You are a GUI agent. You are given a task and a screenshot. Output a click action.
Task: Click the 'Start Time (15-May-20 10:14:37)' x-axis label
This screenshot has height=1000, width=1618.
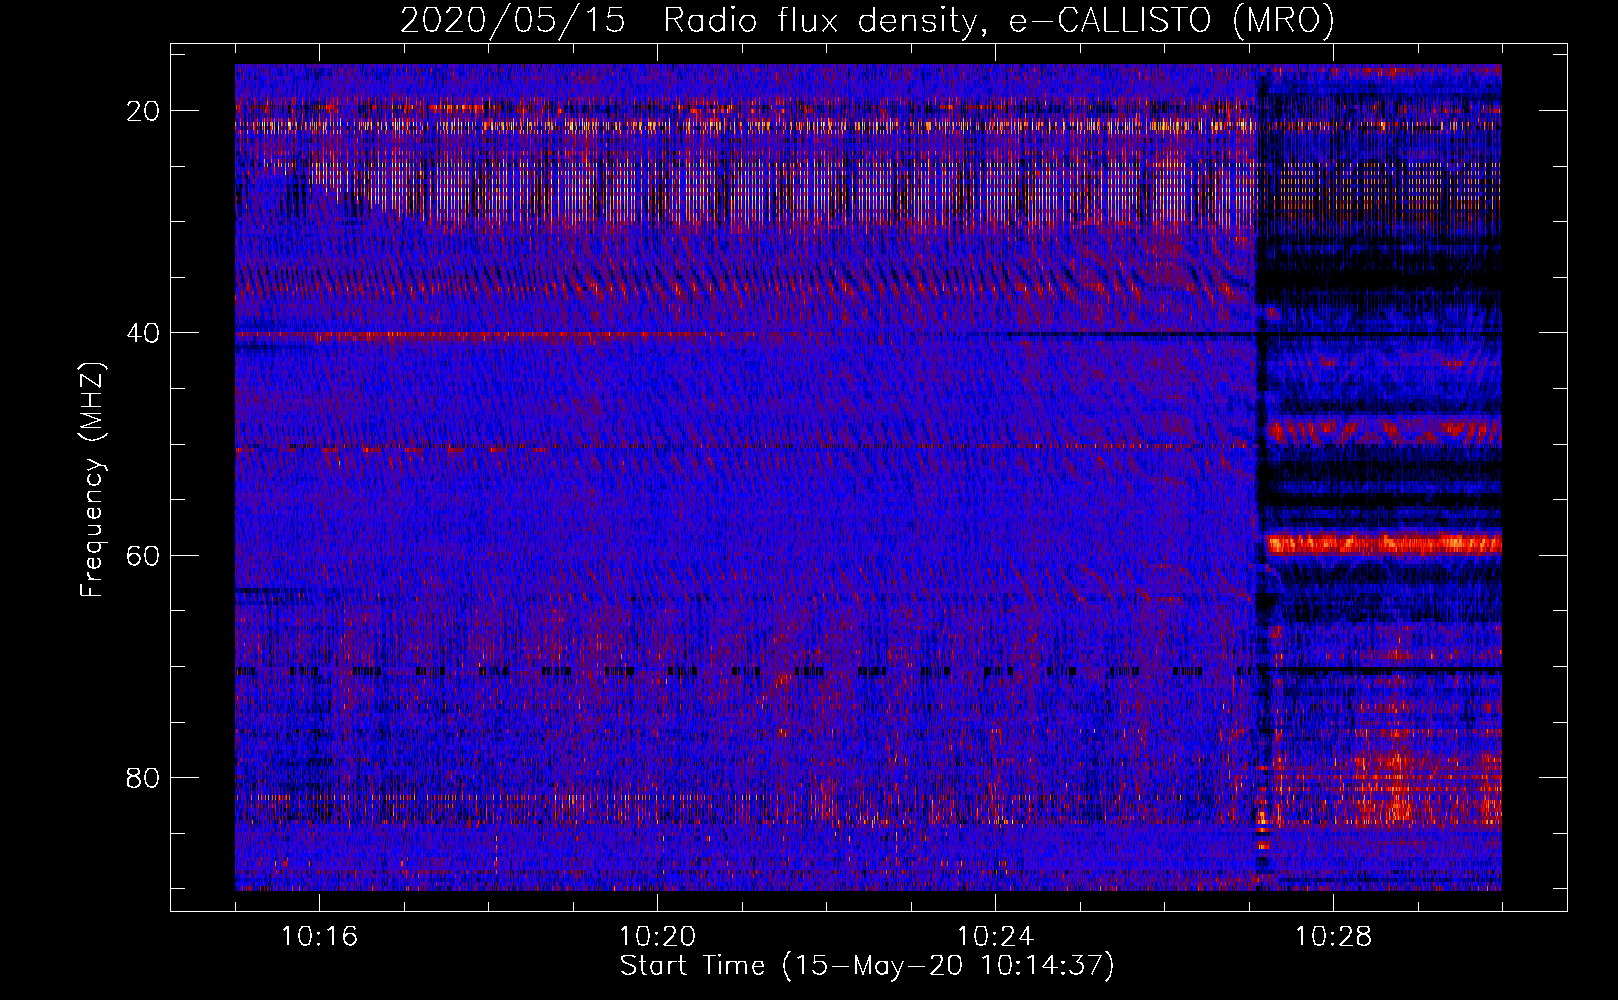[x=867, y=966]
